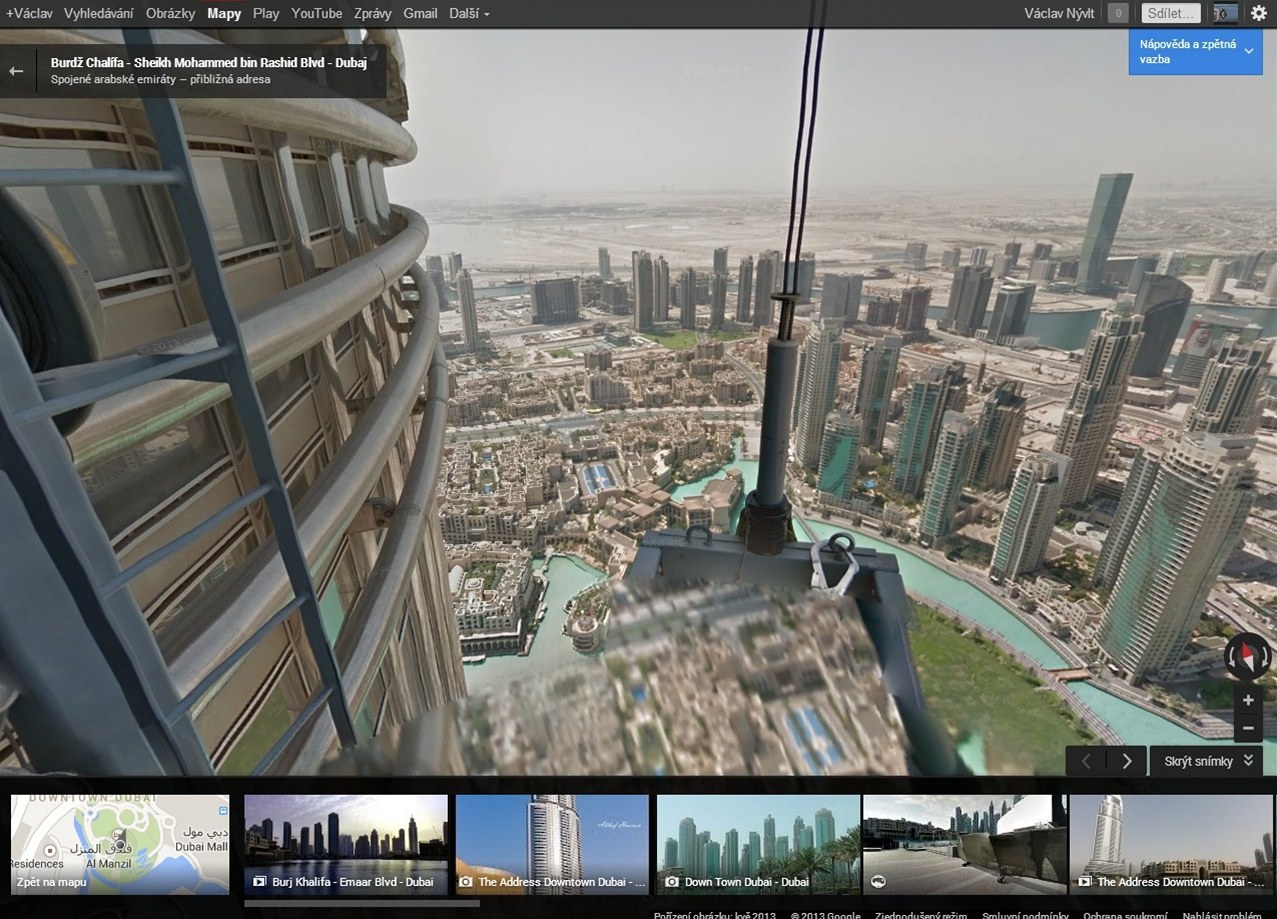Open Burj Khalifa - Emaar Blvd thumbnail
The height and width of the screenshot is (919, 1277).
(346, 844)
